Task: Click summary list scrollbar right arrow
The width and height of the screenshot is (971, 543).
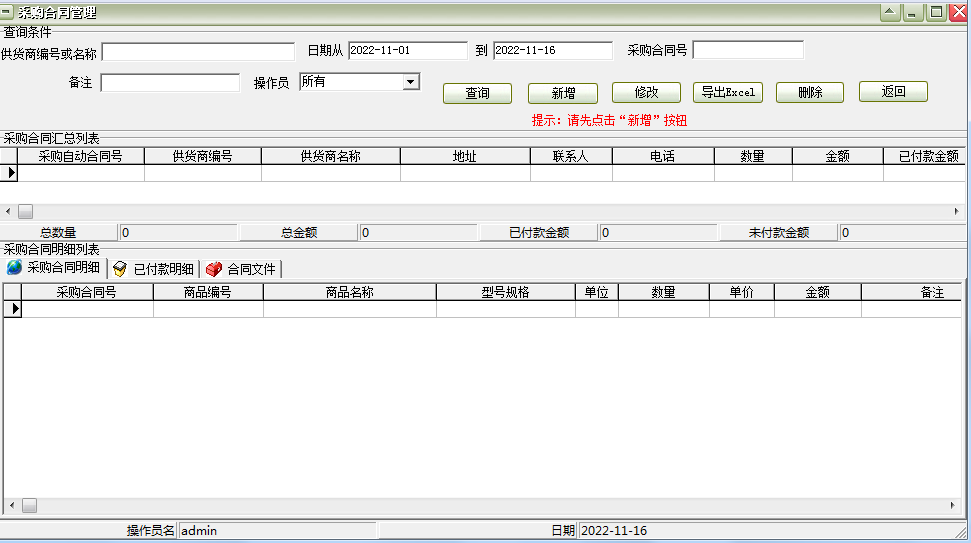Action: click(x=957, y=211)
